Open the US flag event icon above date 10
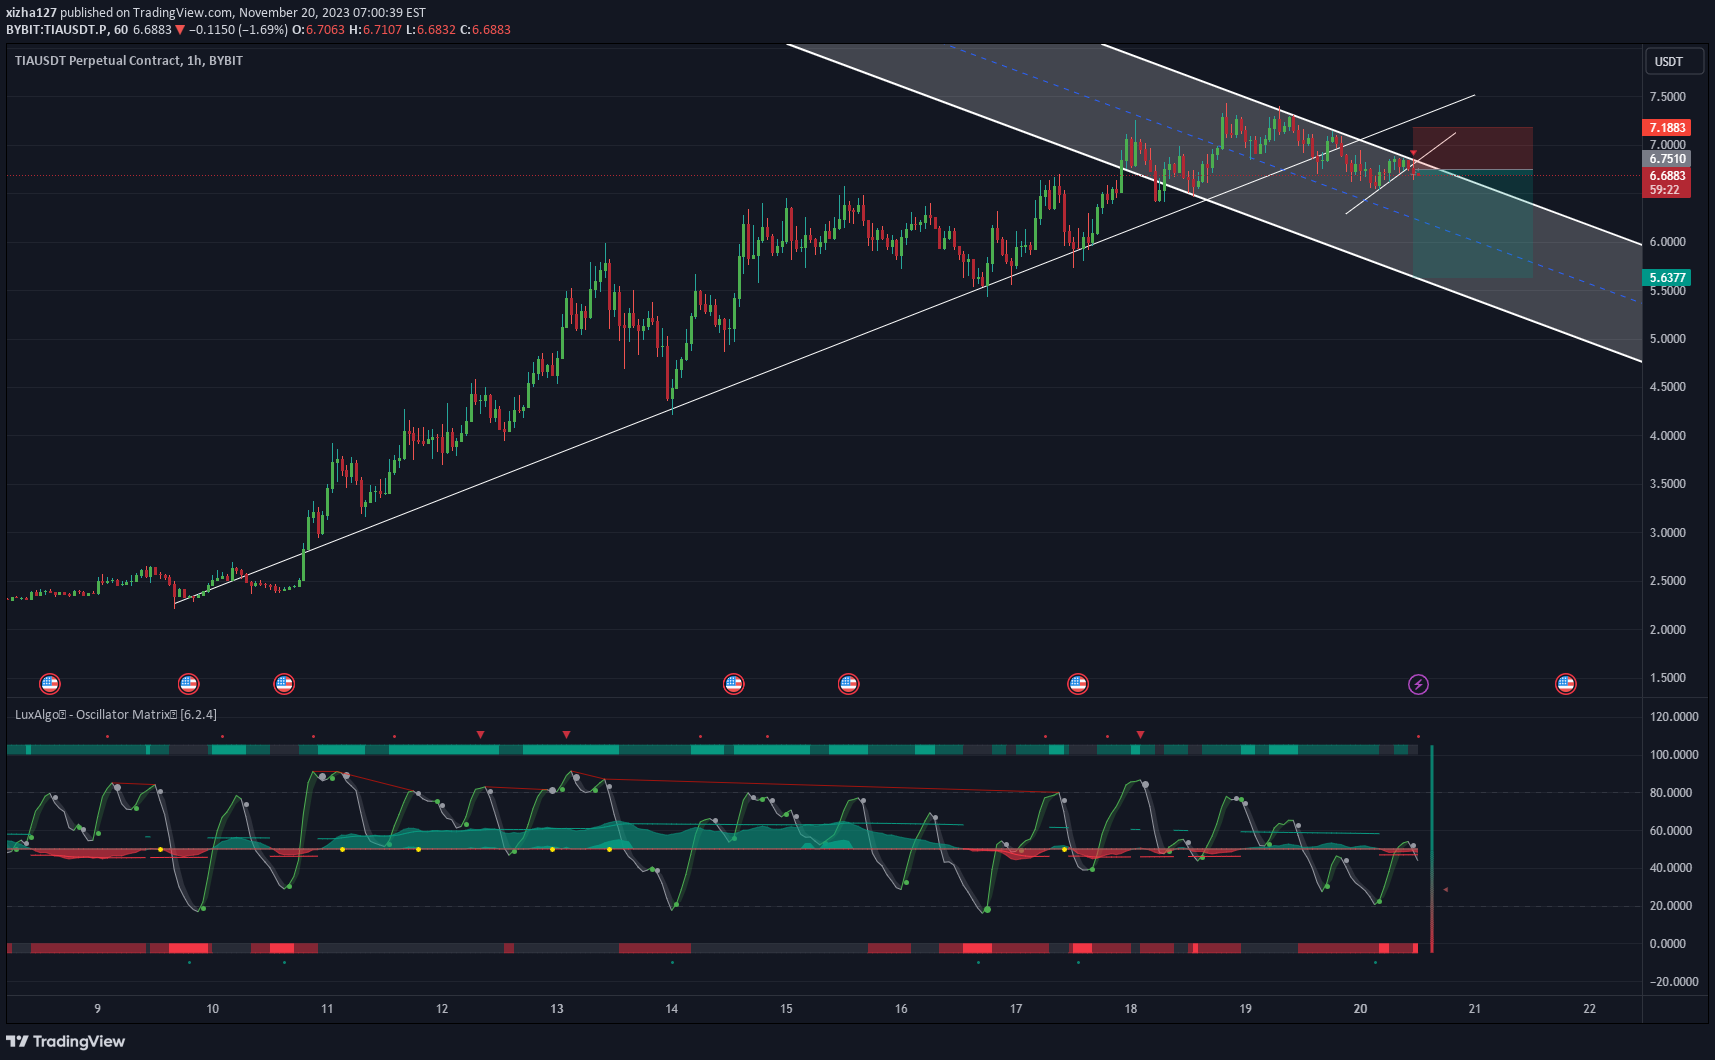 (188, 684)
